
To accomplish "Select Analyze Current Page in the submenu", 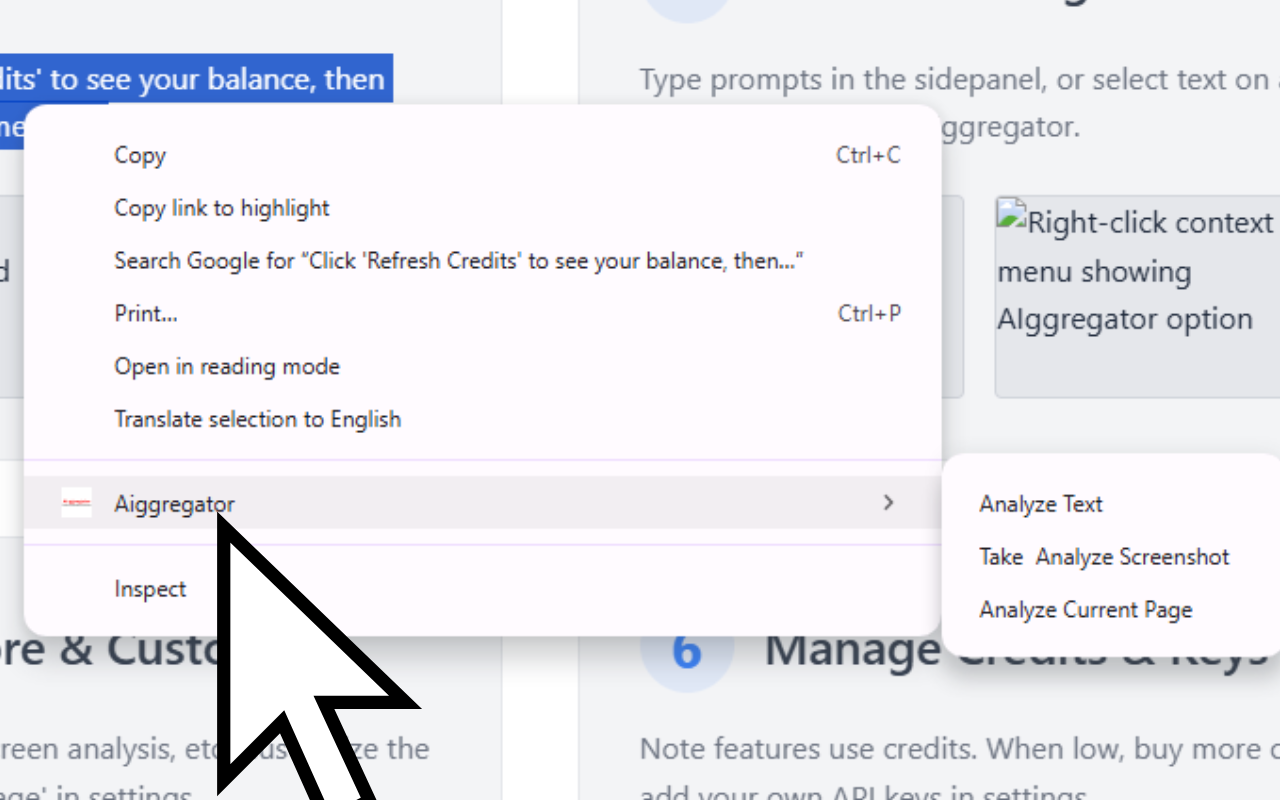I will point(1086,610).
